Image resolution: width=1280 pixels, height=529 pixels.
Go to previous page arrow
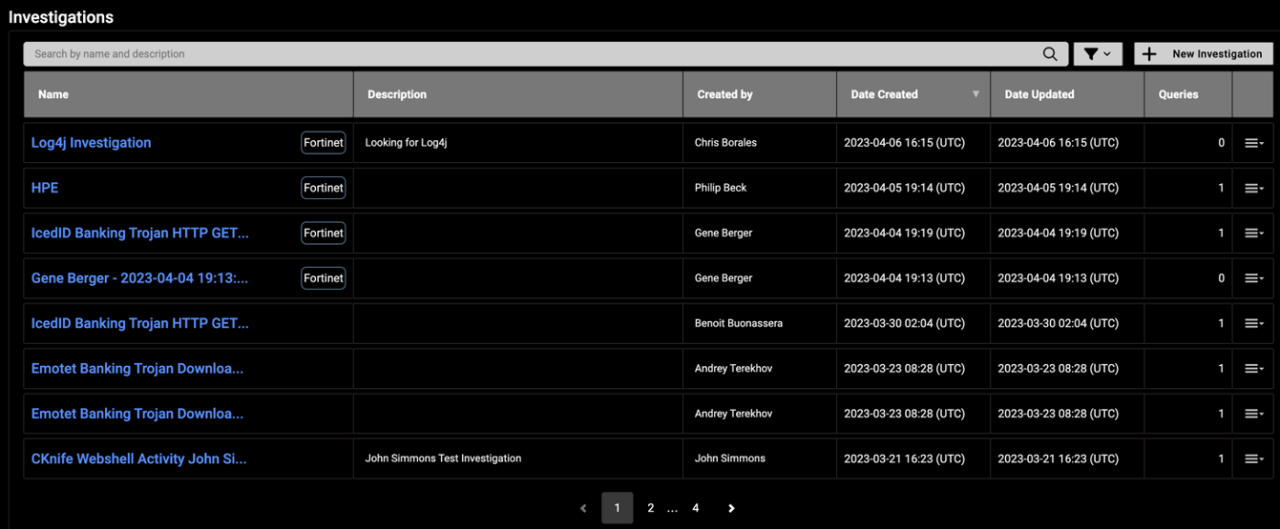click(x=584, y=508)
